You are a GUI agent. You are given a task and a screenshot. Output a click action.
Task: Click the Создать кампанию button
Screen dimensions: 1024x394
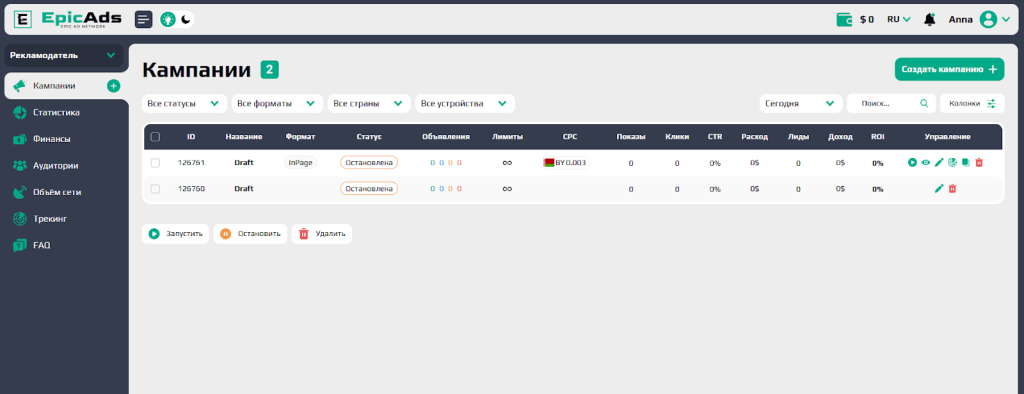pos(949,69)
